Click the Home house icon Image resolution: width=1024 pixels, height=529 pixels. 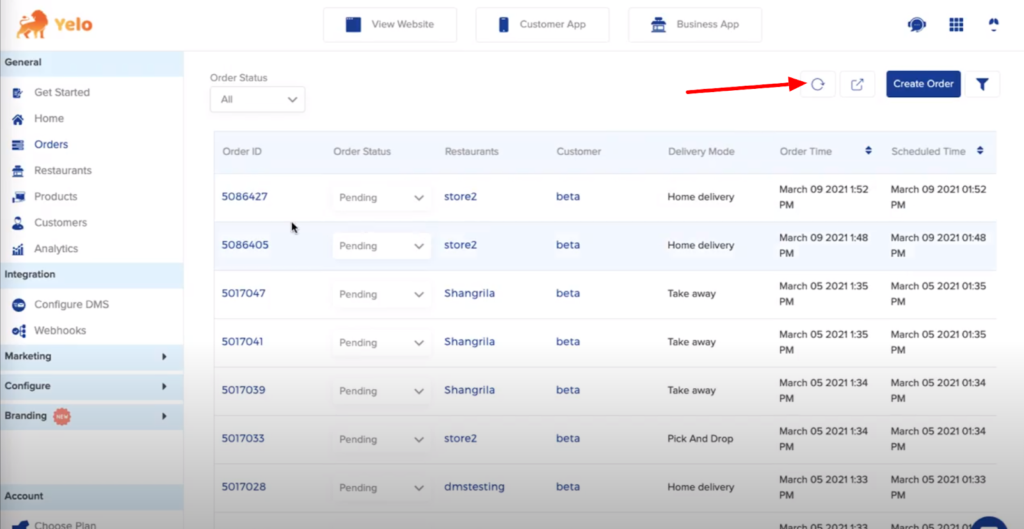point(18,119)
